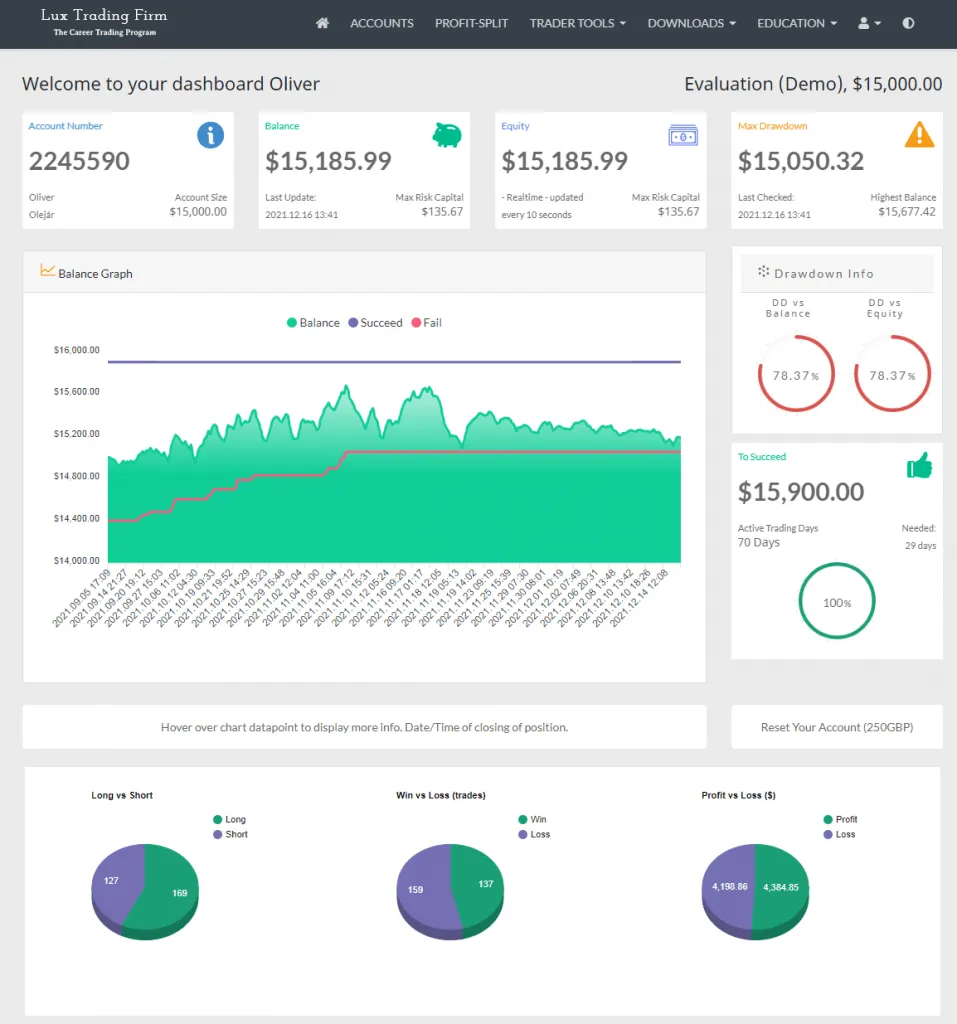Viewport: 957px width, 1024px height.
Task: Toggle the Fail series legend item
Action: [426, 323]
